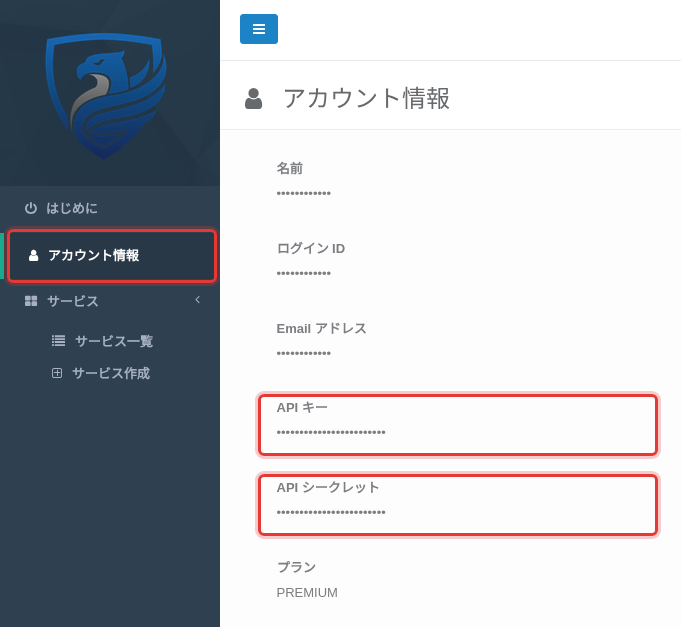Click the user icon in page heading

(254, 98)
